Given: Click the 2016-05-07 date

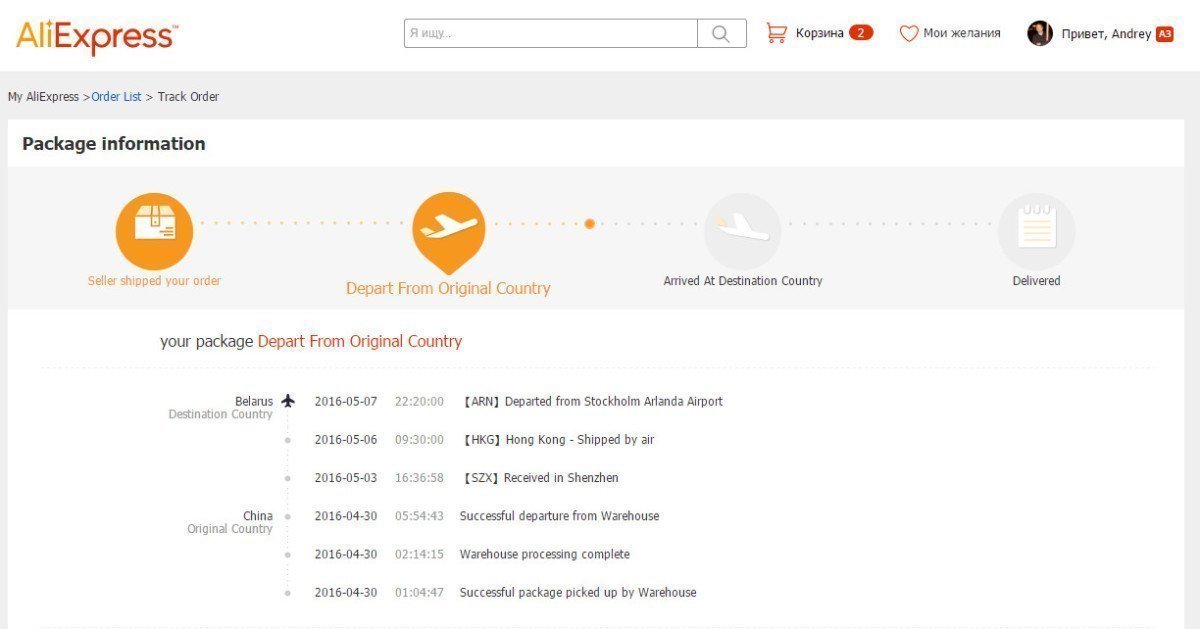Looking at the screenshot, I should coord(346,401).
